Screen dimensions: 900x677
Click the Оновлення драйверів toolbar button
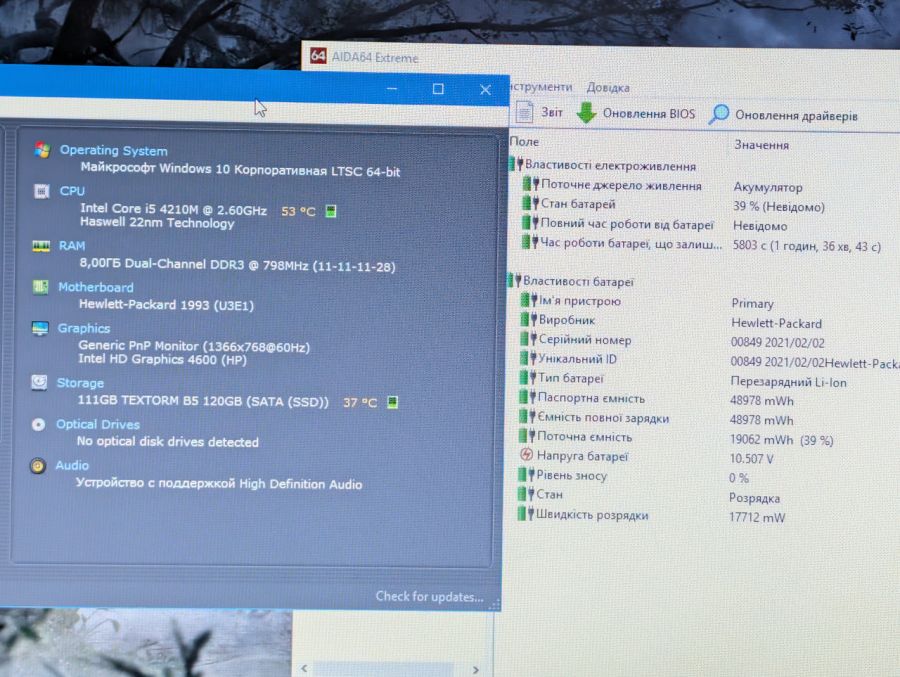(x=783, y=115)
